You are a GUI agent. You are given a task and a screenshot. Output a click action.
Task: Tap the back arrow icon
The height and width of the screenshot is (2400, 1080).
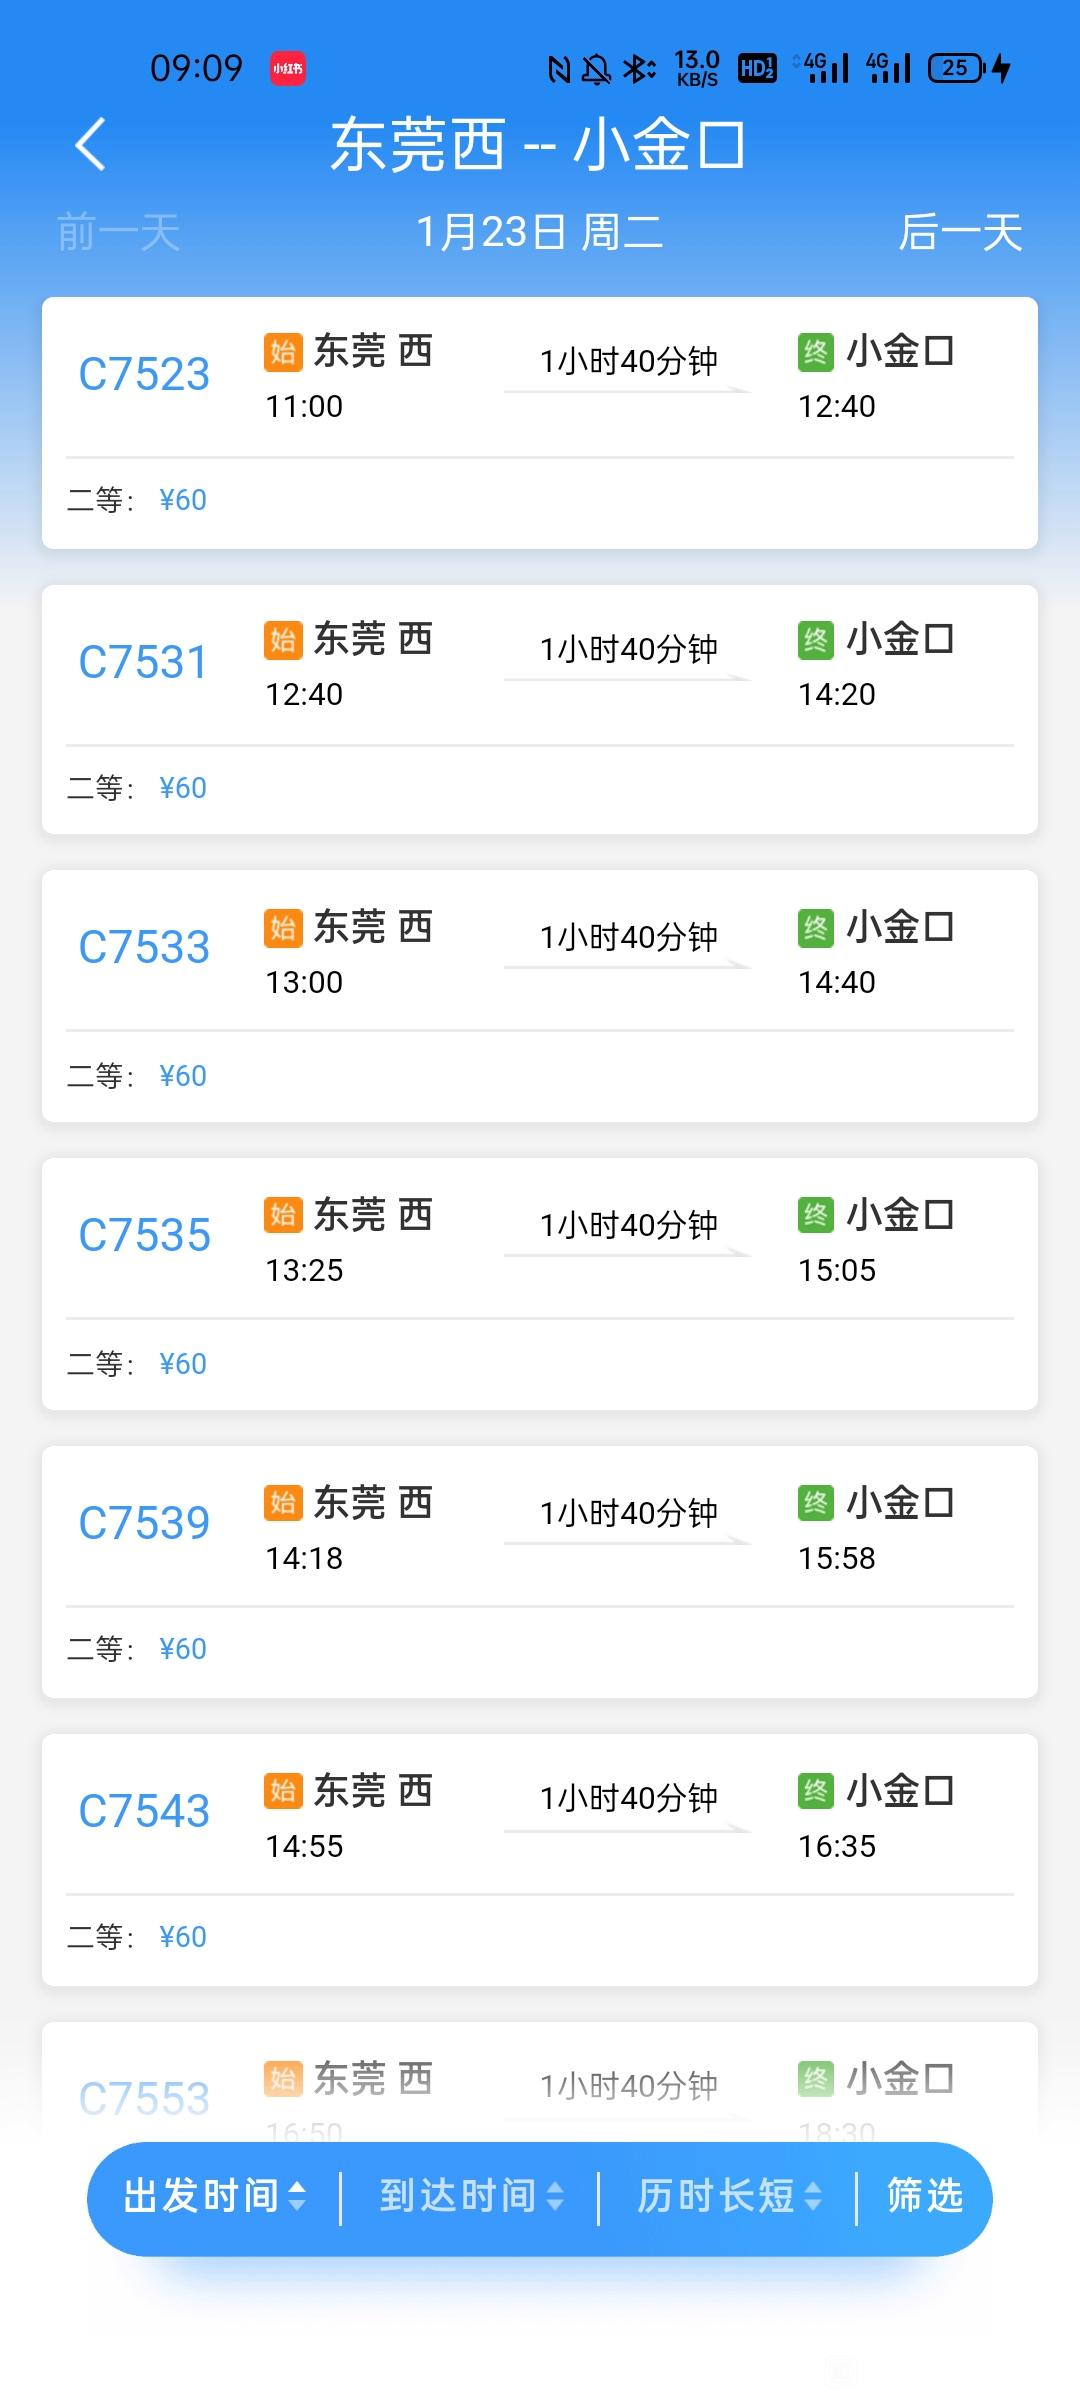tap(90, 144)
